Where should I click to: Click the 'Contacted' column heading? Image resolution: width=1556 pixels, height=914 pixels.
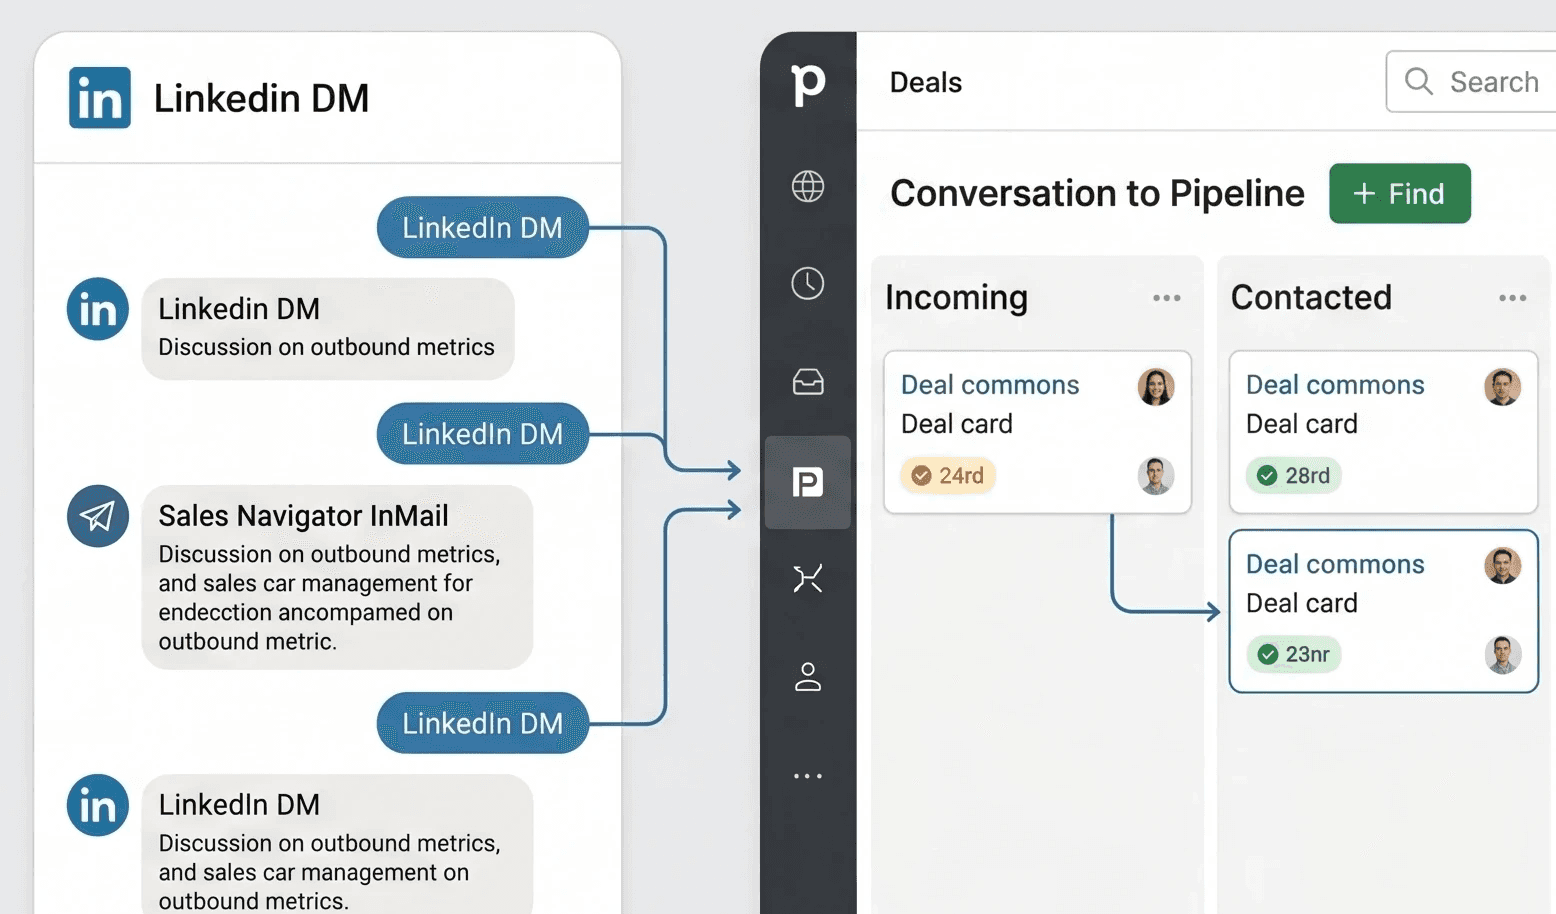[1311, 297]
